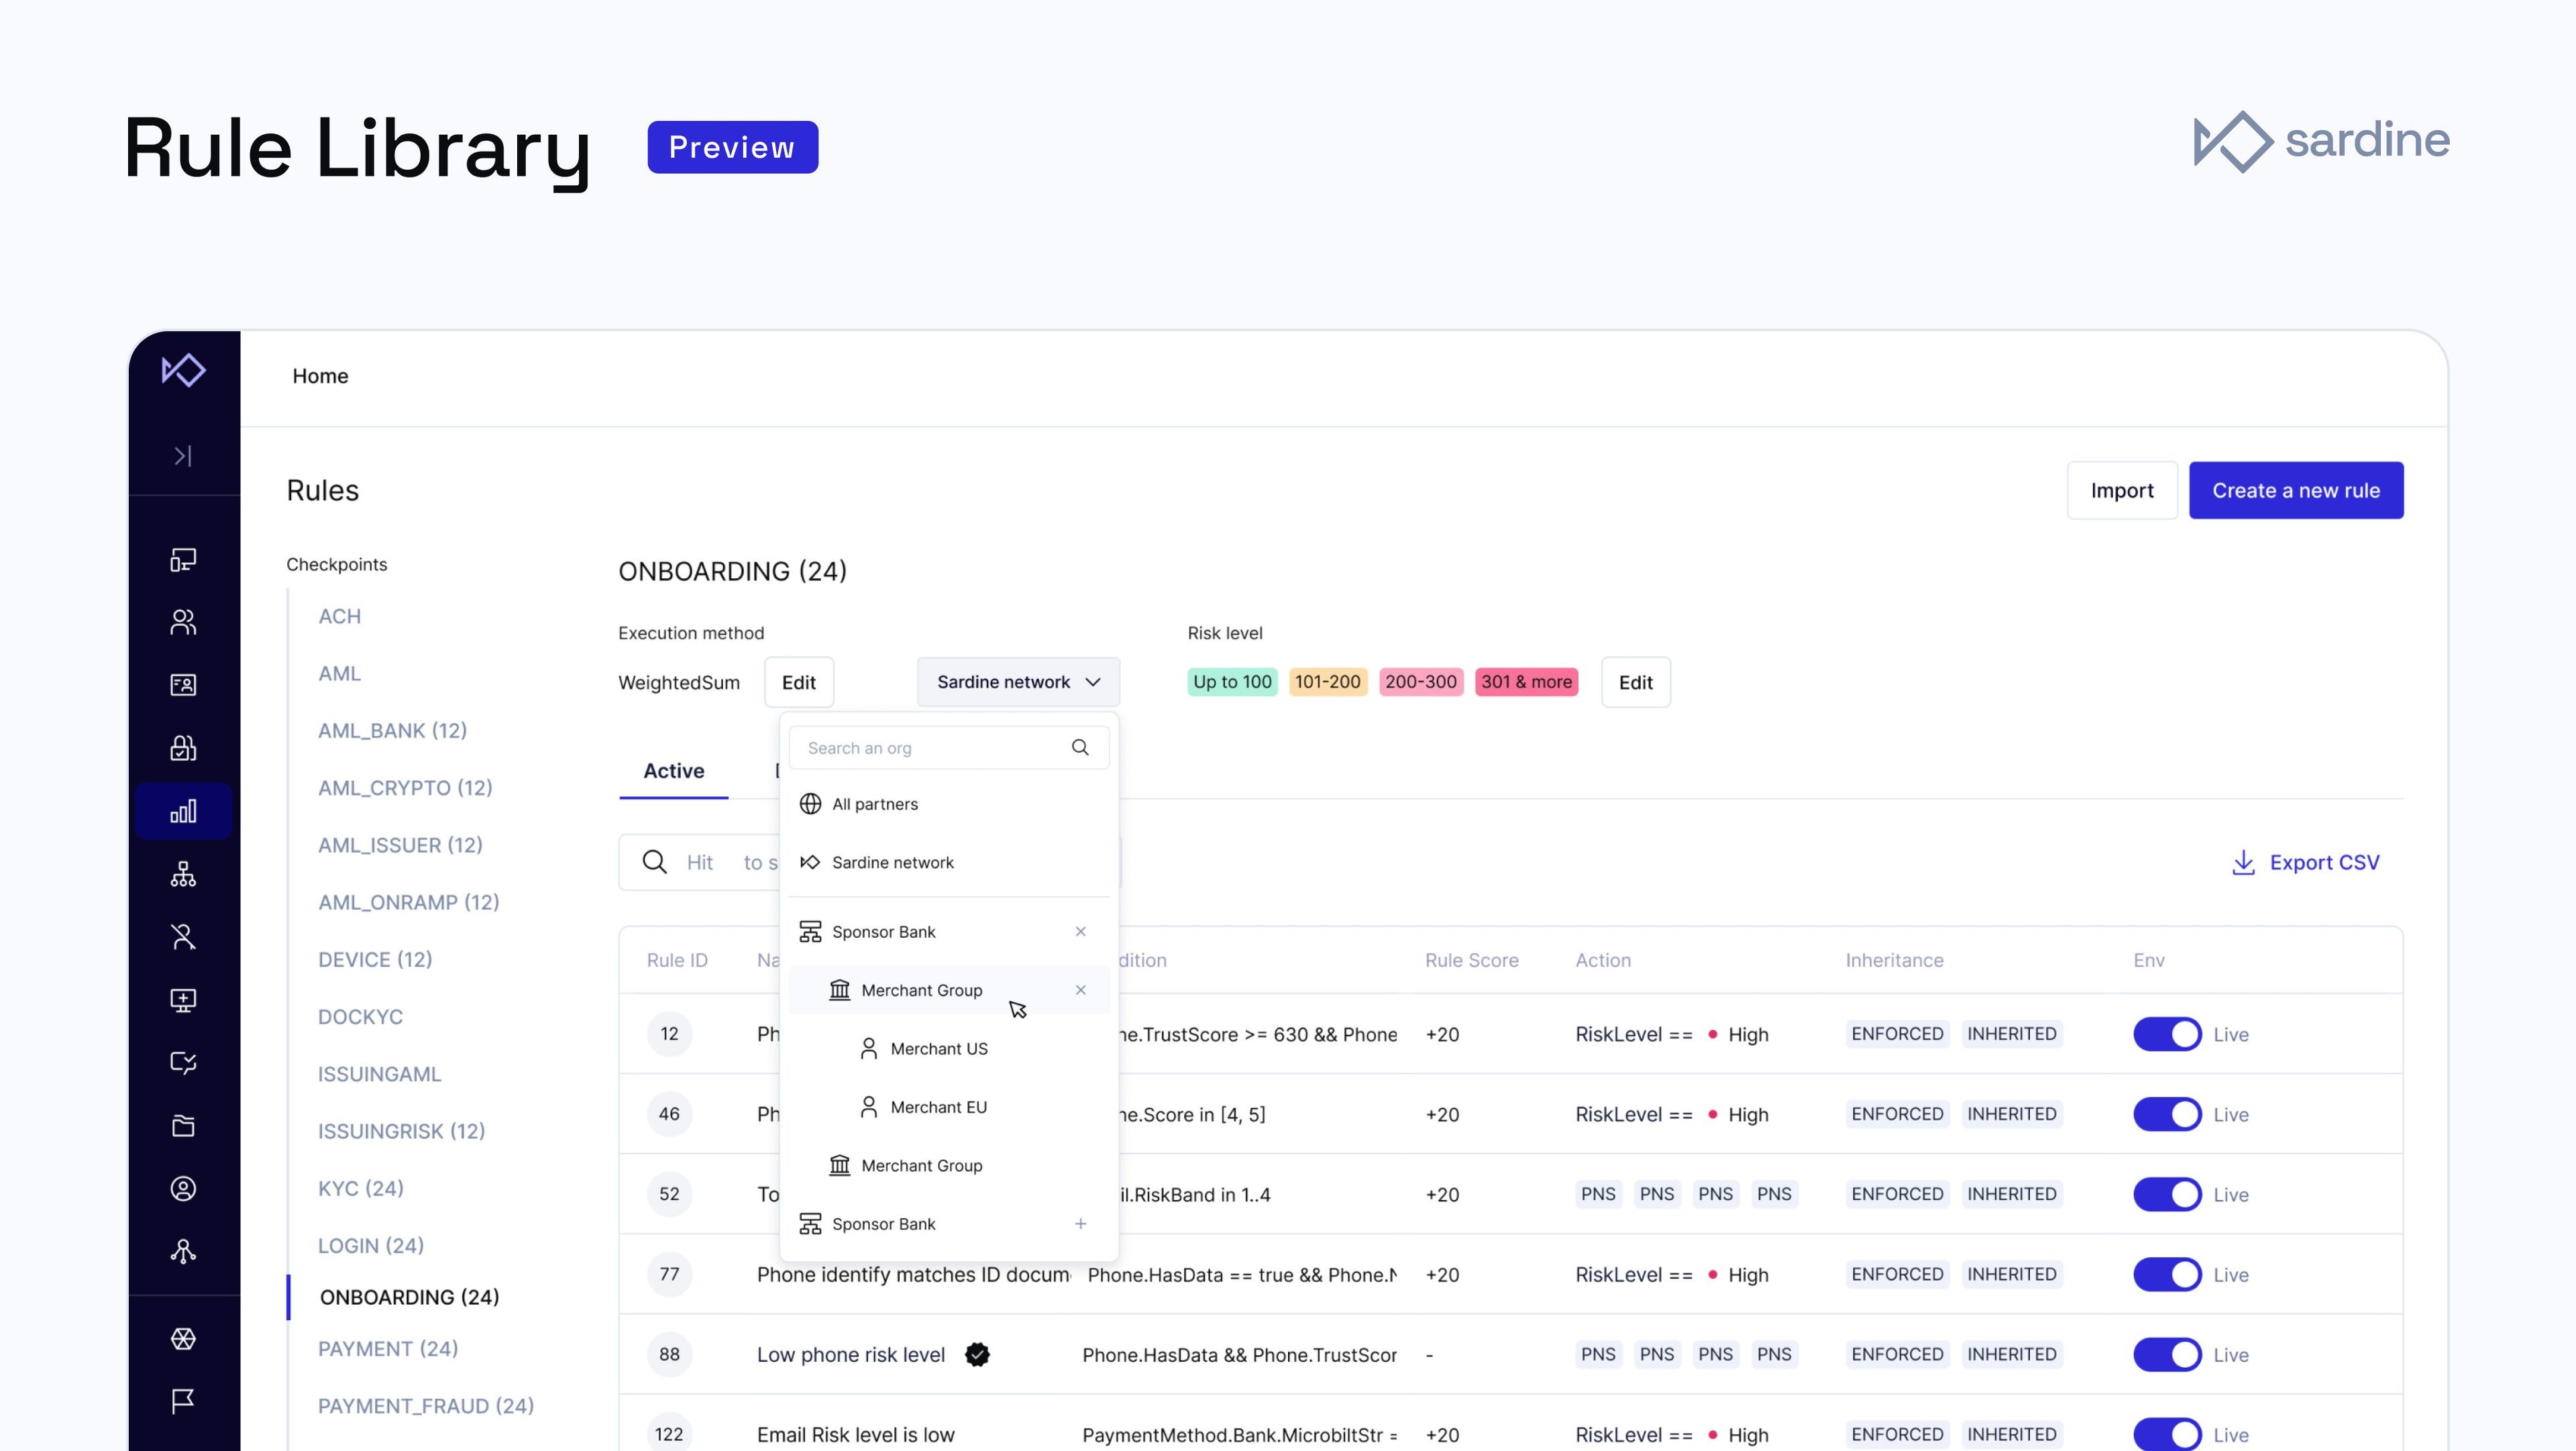The image size is (2576, 1451).
Task: Open the flag sidebar icon
Action: (183, 1402)
